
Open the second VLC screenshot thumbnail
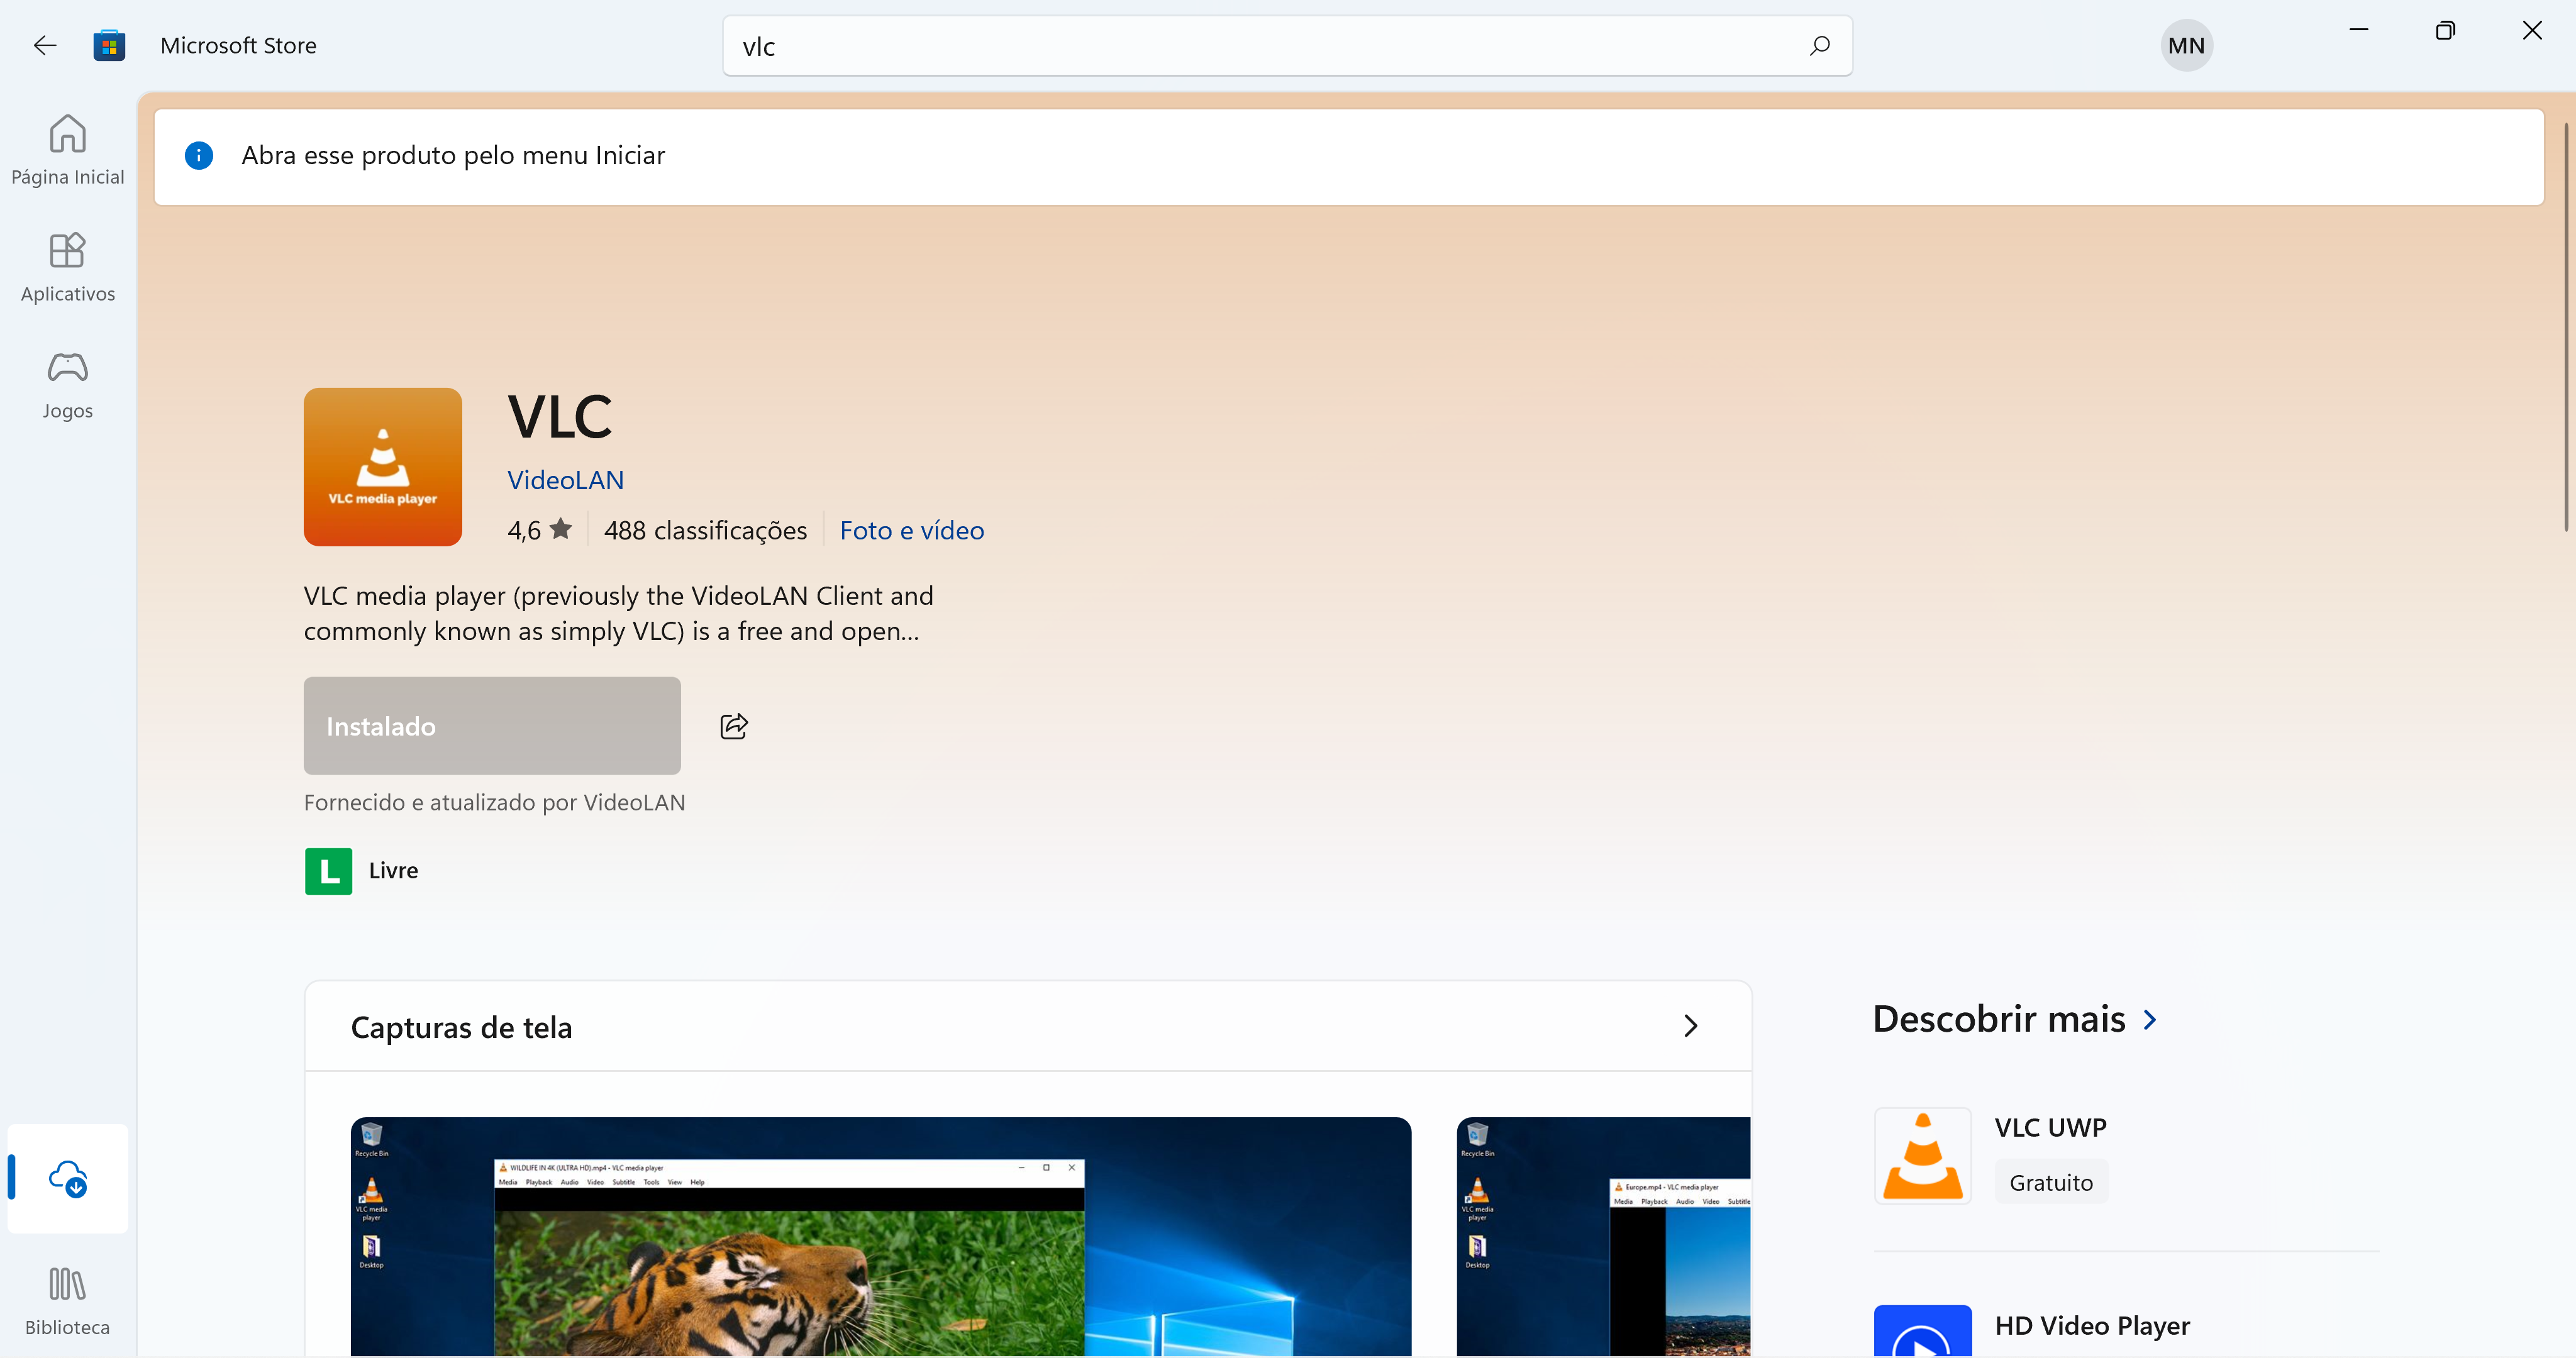coord(1604,1237)
